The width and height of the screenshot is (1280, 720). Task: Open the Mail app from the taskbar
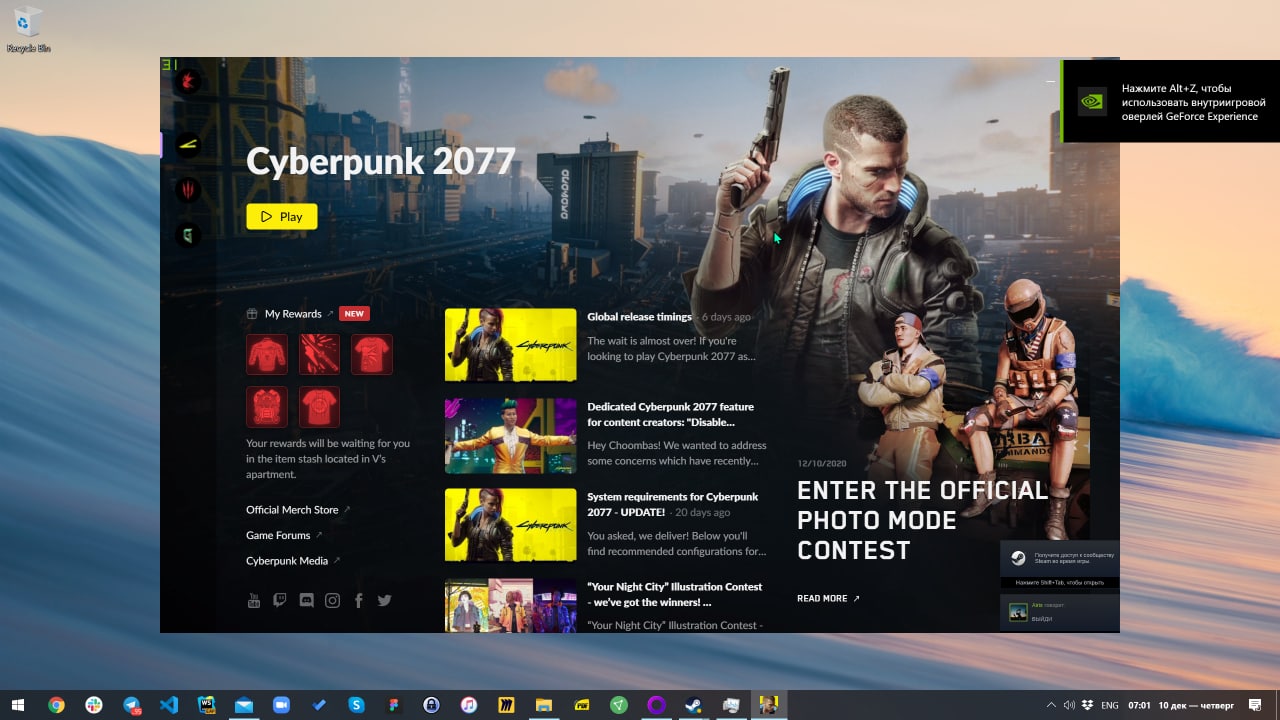coord(244,705)
